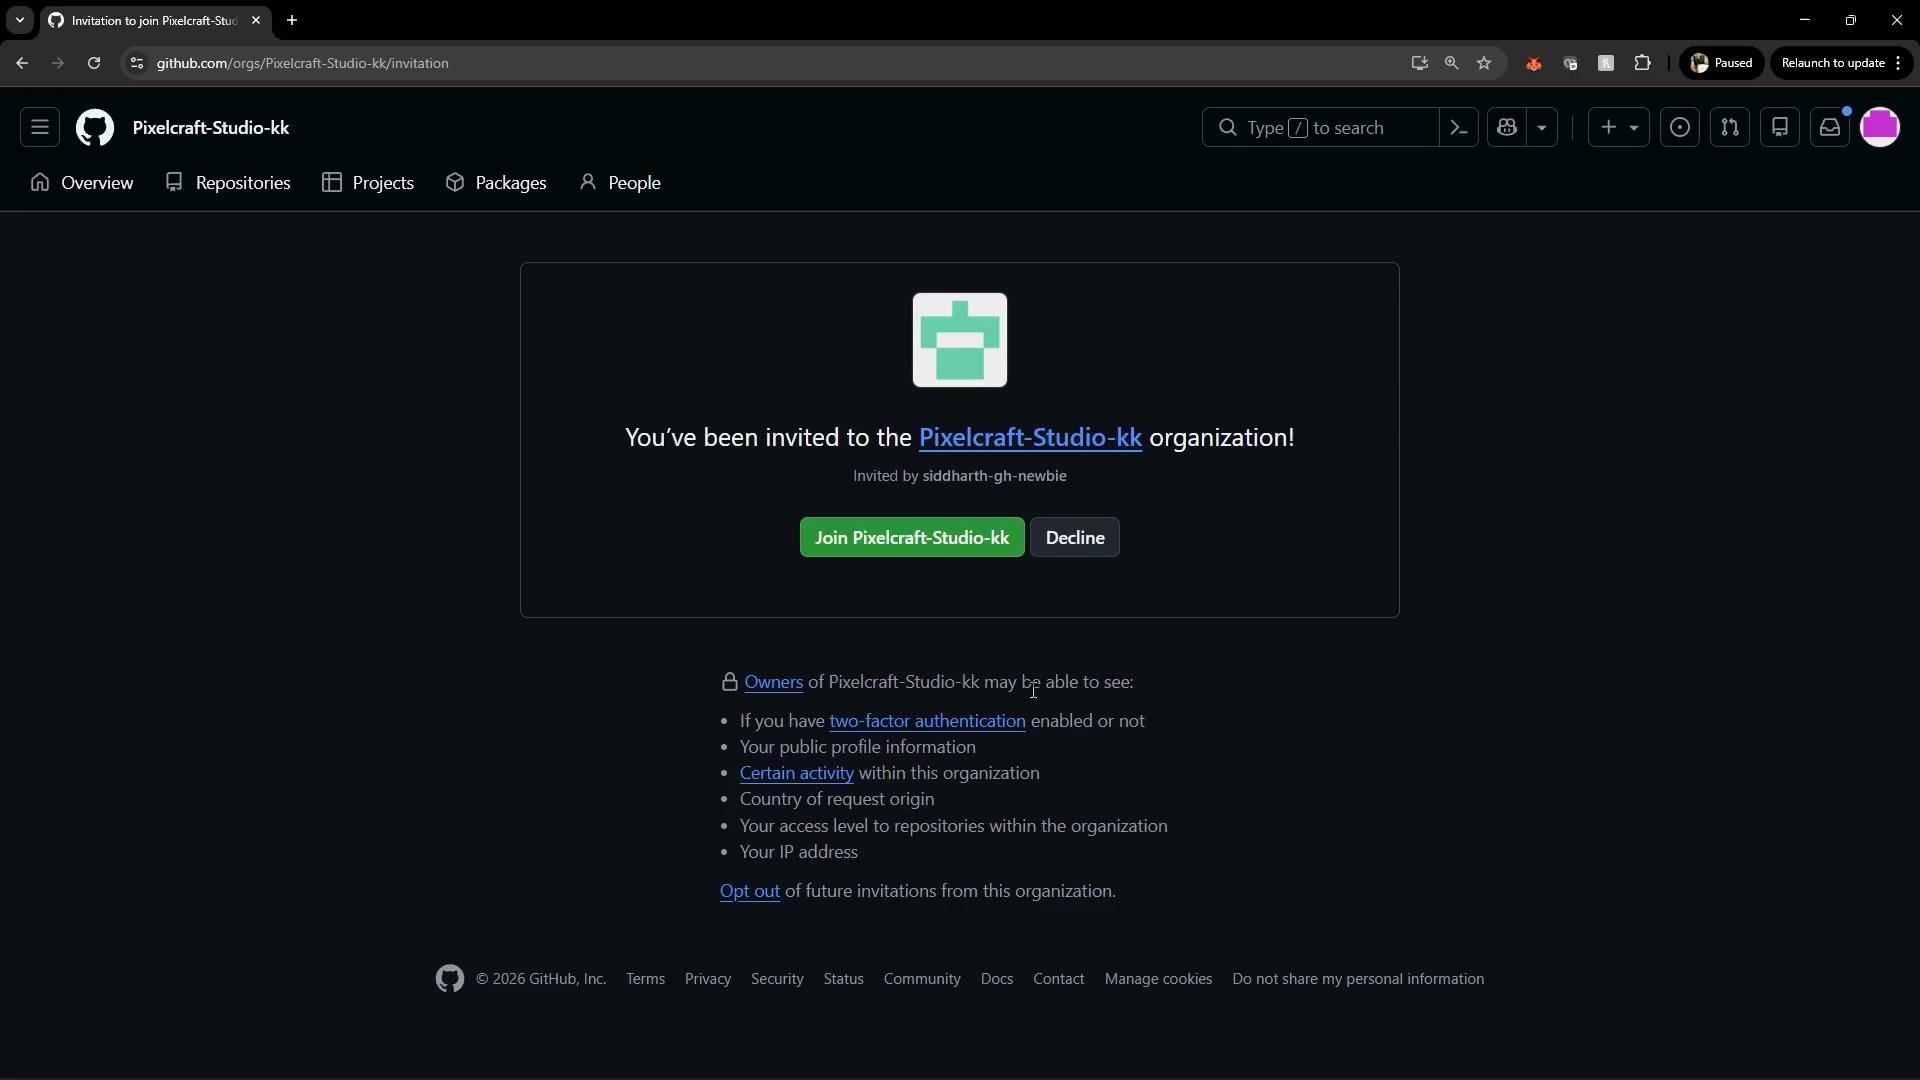Reload the page with refresh icon
Viewport: 1920px width, 1080px height.
coord(94,63)
